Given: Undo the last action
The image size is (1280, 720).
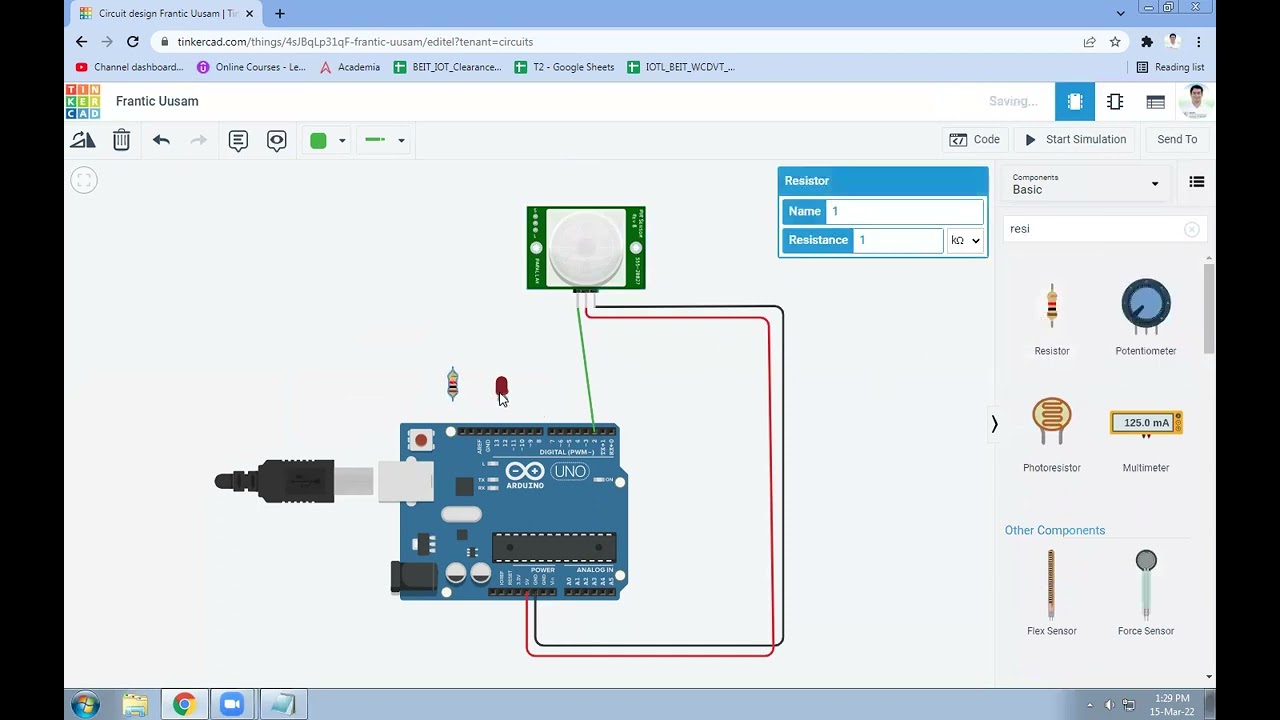Looking at the screenshot, I should pyautogui.click(x=161, y=140).
